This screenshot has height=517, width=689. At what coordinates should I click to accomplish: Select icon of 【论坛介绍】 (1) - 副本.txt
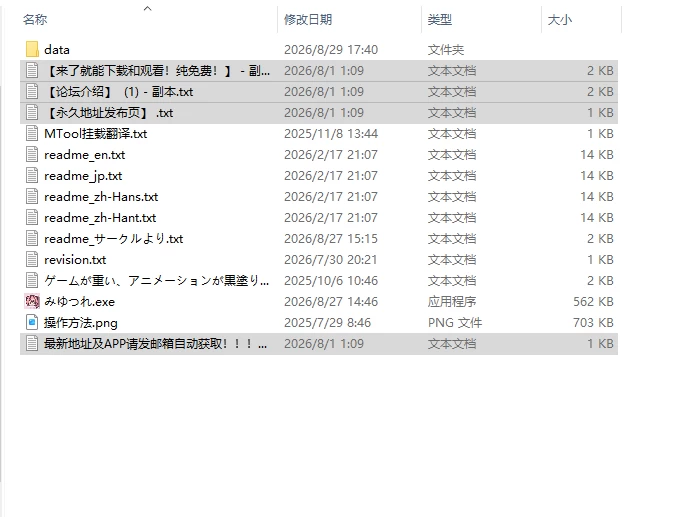point(32,92)
